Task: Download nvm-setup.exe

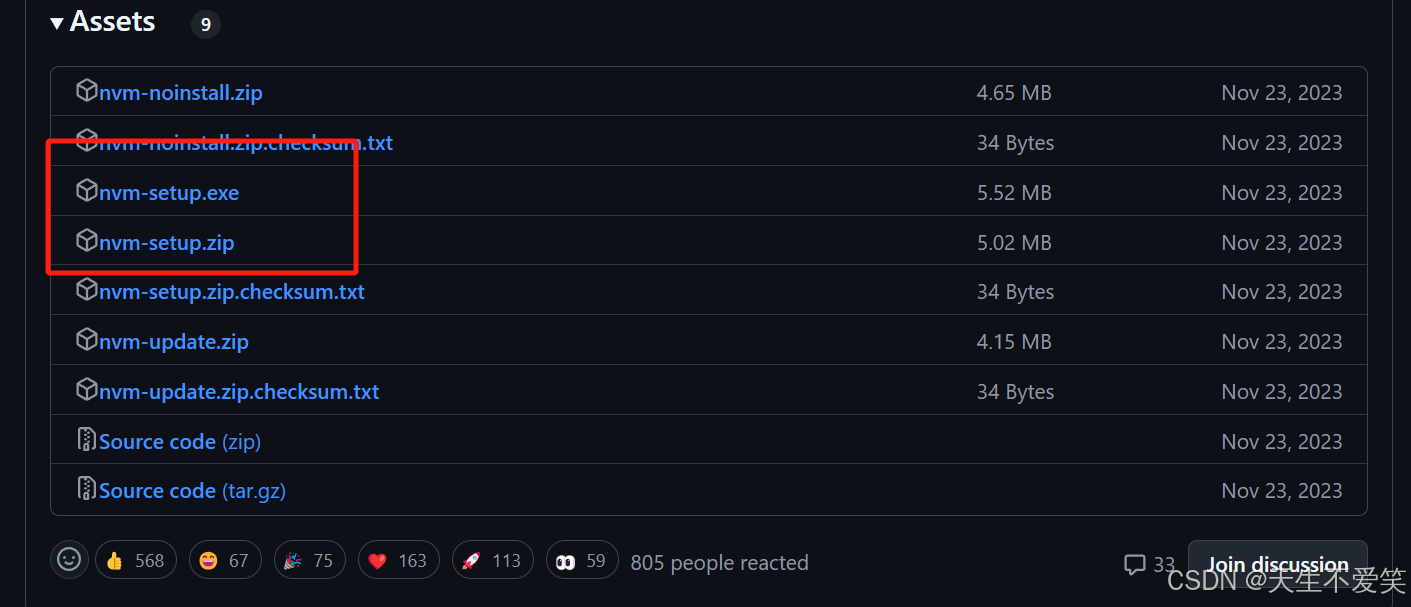Action: pos(169,192)
